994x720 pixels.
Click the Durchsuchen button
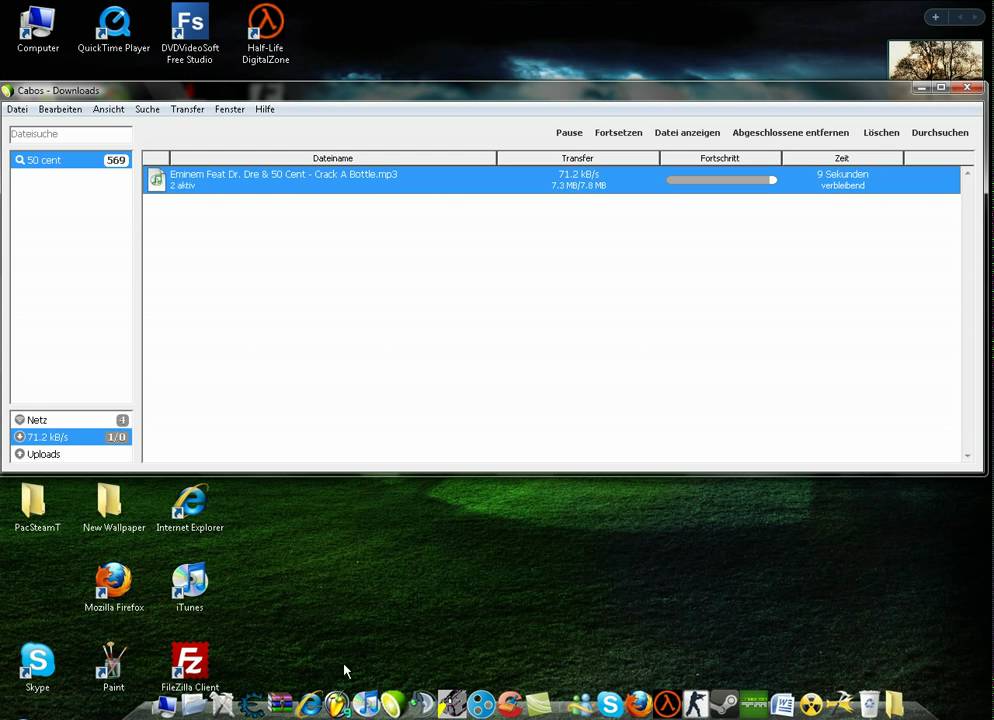click(939, 132)
